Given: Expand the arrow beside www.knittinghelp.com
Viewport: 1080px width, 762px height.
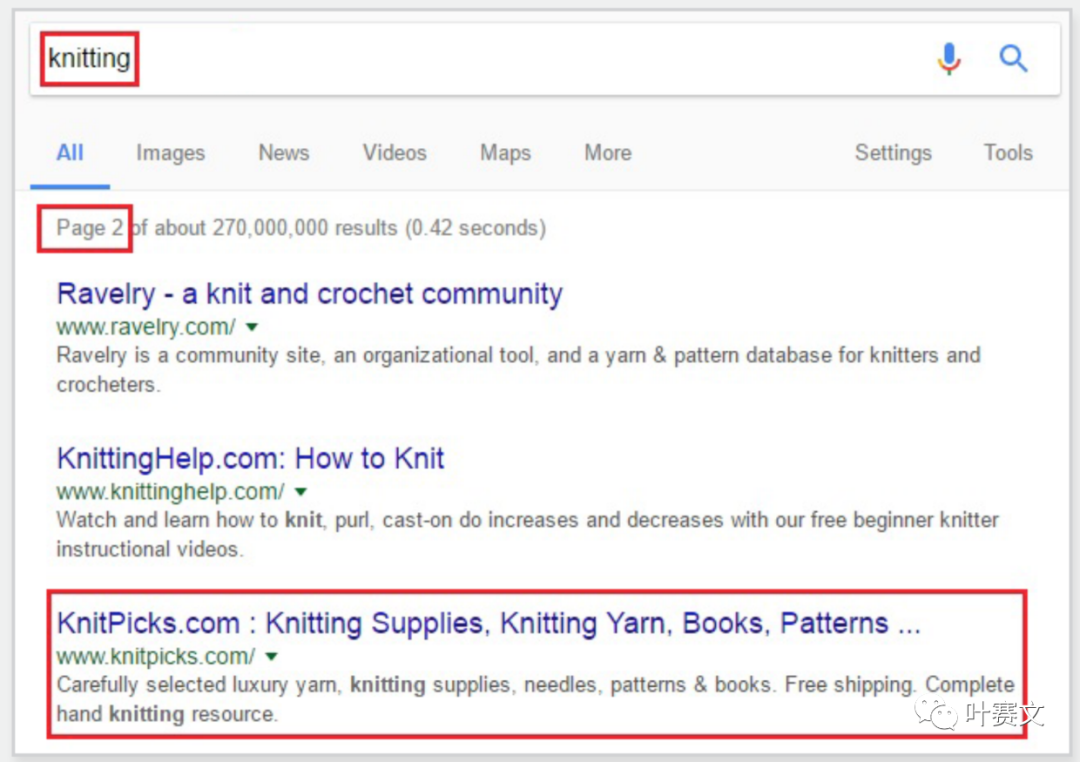Looking at the screenshot, I should click(x=301, y=492).
